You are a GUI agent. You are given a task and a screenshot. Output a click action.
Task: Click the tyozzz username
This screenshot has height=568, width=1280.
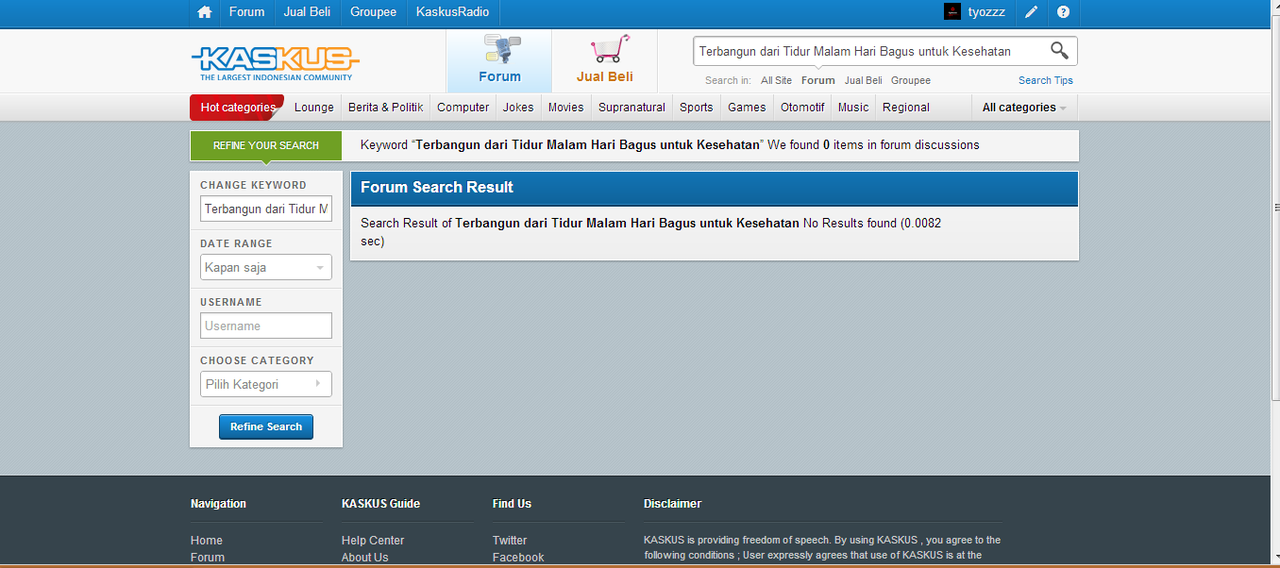(989, 12)
